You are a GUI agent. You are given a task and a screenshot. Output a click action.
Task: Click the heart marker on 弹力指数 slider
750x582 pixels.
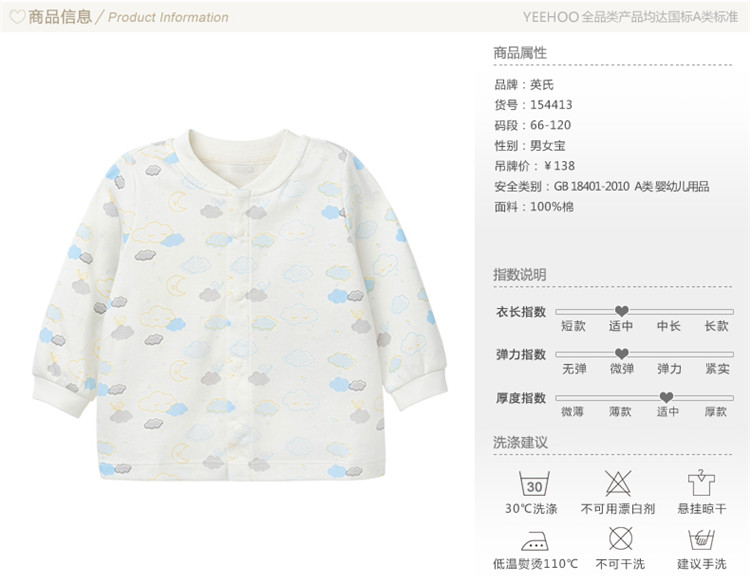pyautogui.click(x=621, y=354)
